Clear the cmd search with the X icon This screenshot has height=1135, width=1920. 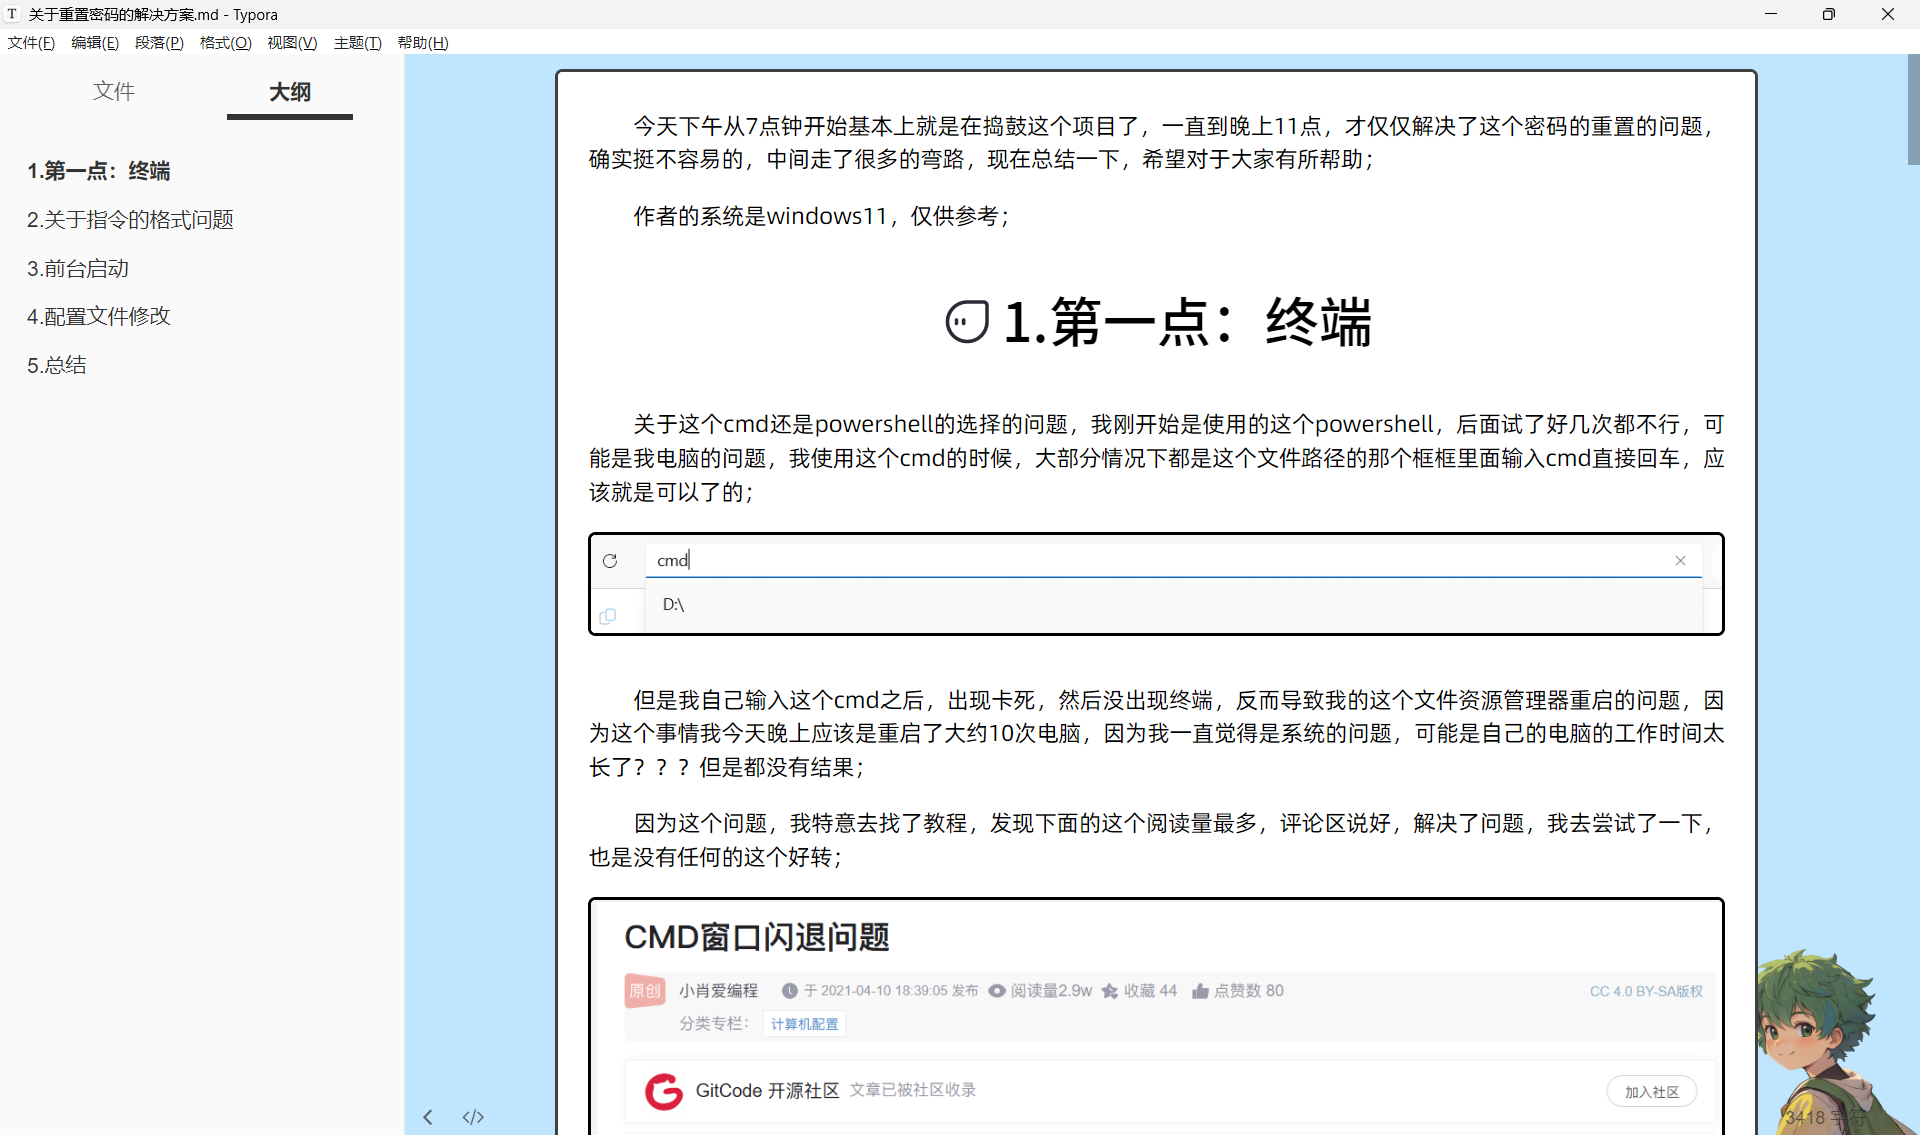[1680, 561]
